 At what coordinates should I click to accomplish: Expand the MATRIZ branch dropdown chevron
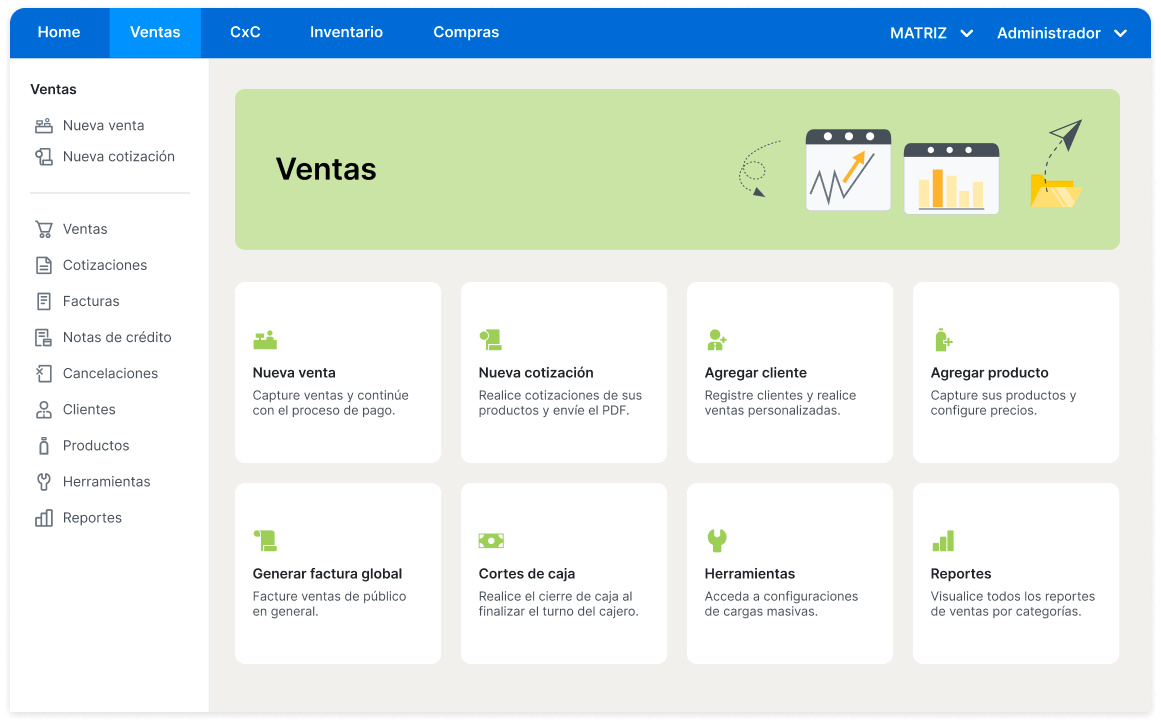tap(966, 33)
